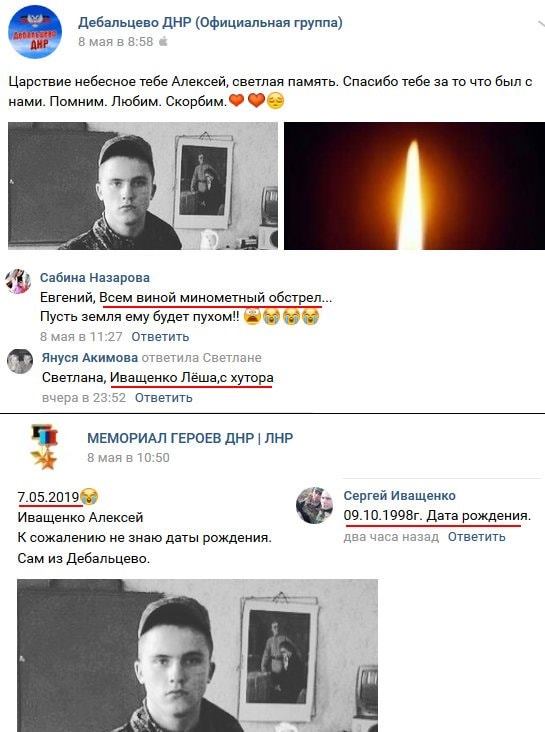This screenshot has width=545, height=732.
Task: Expand the post options chevron at top right
Action: tap(540, 24)
